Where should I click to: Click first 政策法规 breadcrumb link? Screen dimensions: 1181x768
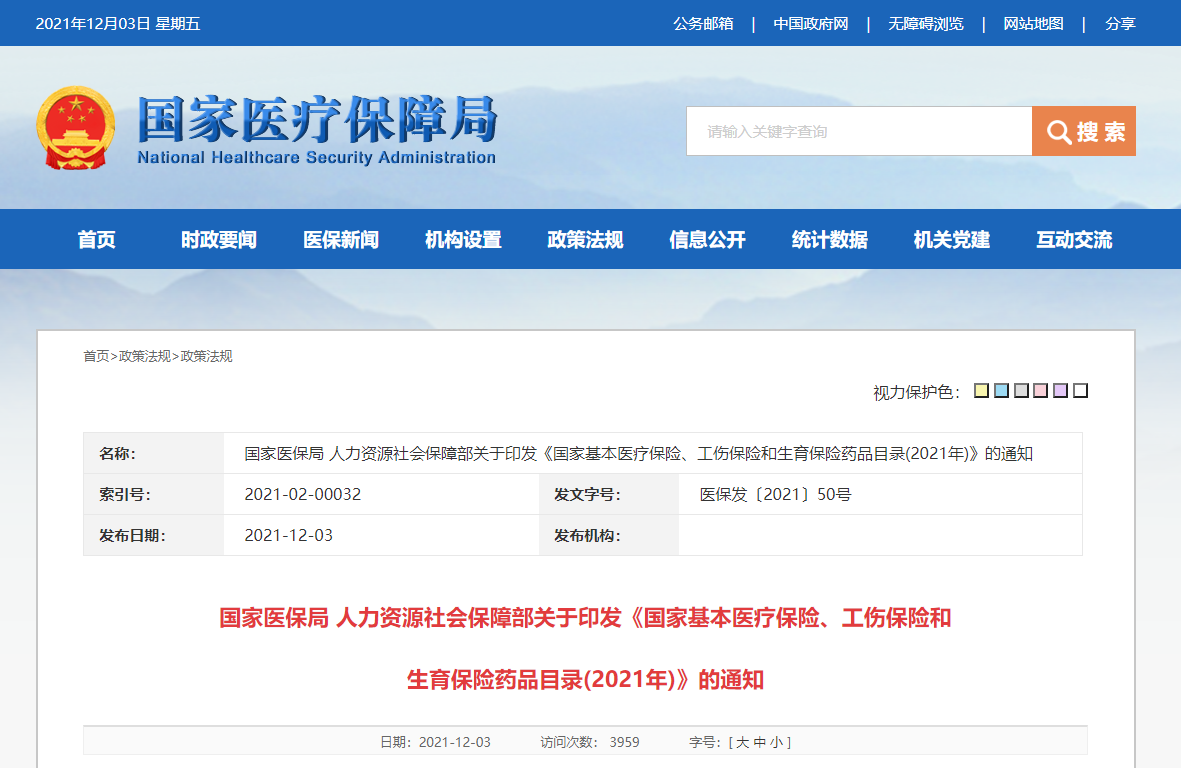tap(145, 356)
